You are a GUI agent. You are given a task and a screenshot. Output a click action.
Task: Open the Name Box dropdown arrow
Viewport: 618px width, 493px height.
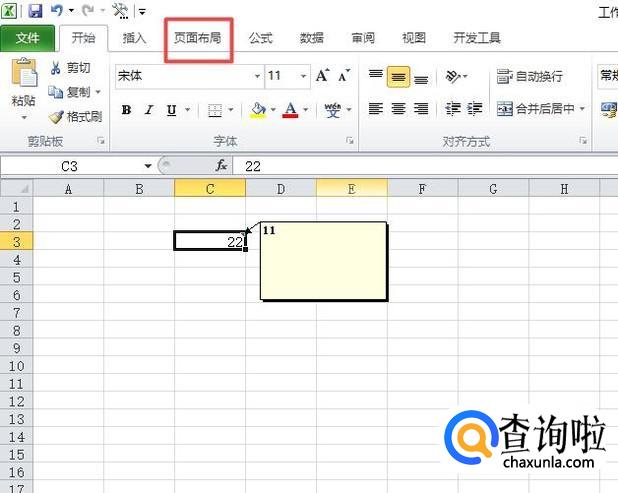[148, 166]
